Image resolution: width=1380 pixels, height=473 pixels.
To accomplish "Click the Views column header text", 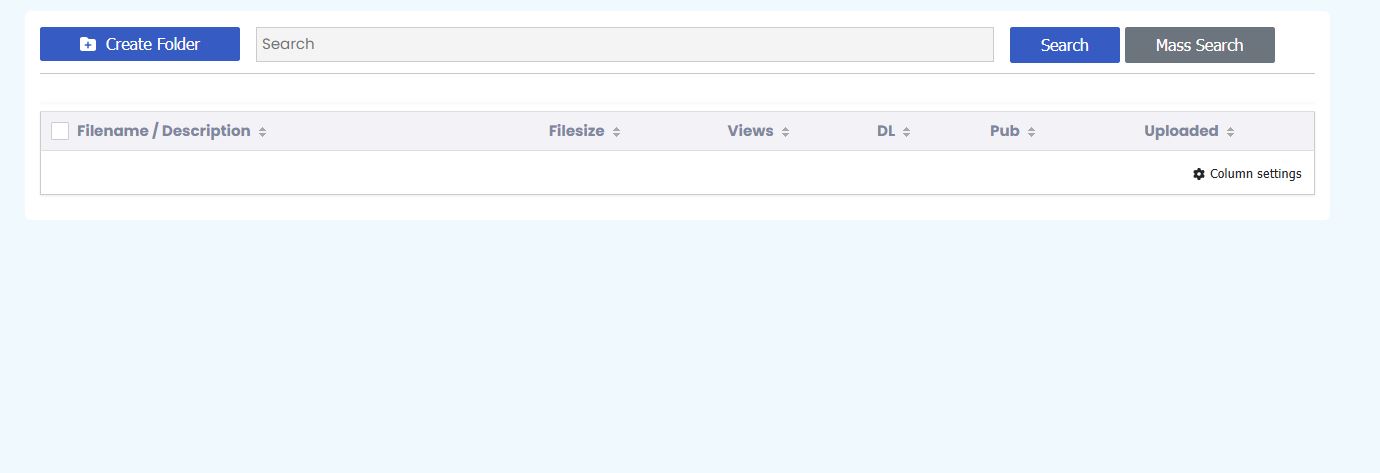I will tap(750, 131).
